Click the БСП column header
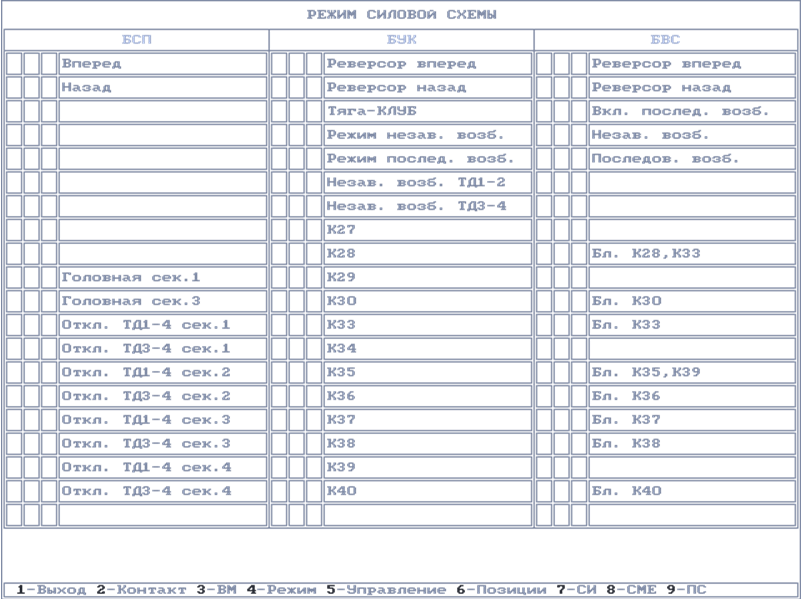 tap(136, 40)
